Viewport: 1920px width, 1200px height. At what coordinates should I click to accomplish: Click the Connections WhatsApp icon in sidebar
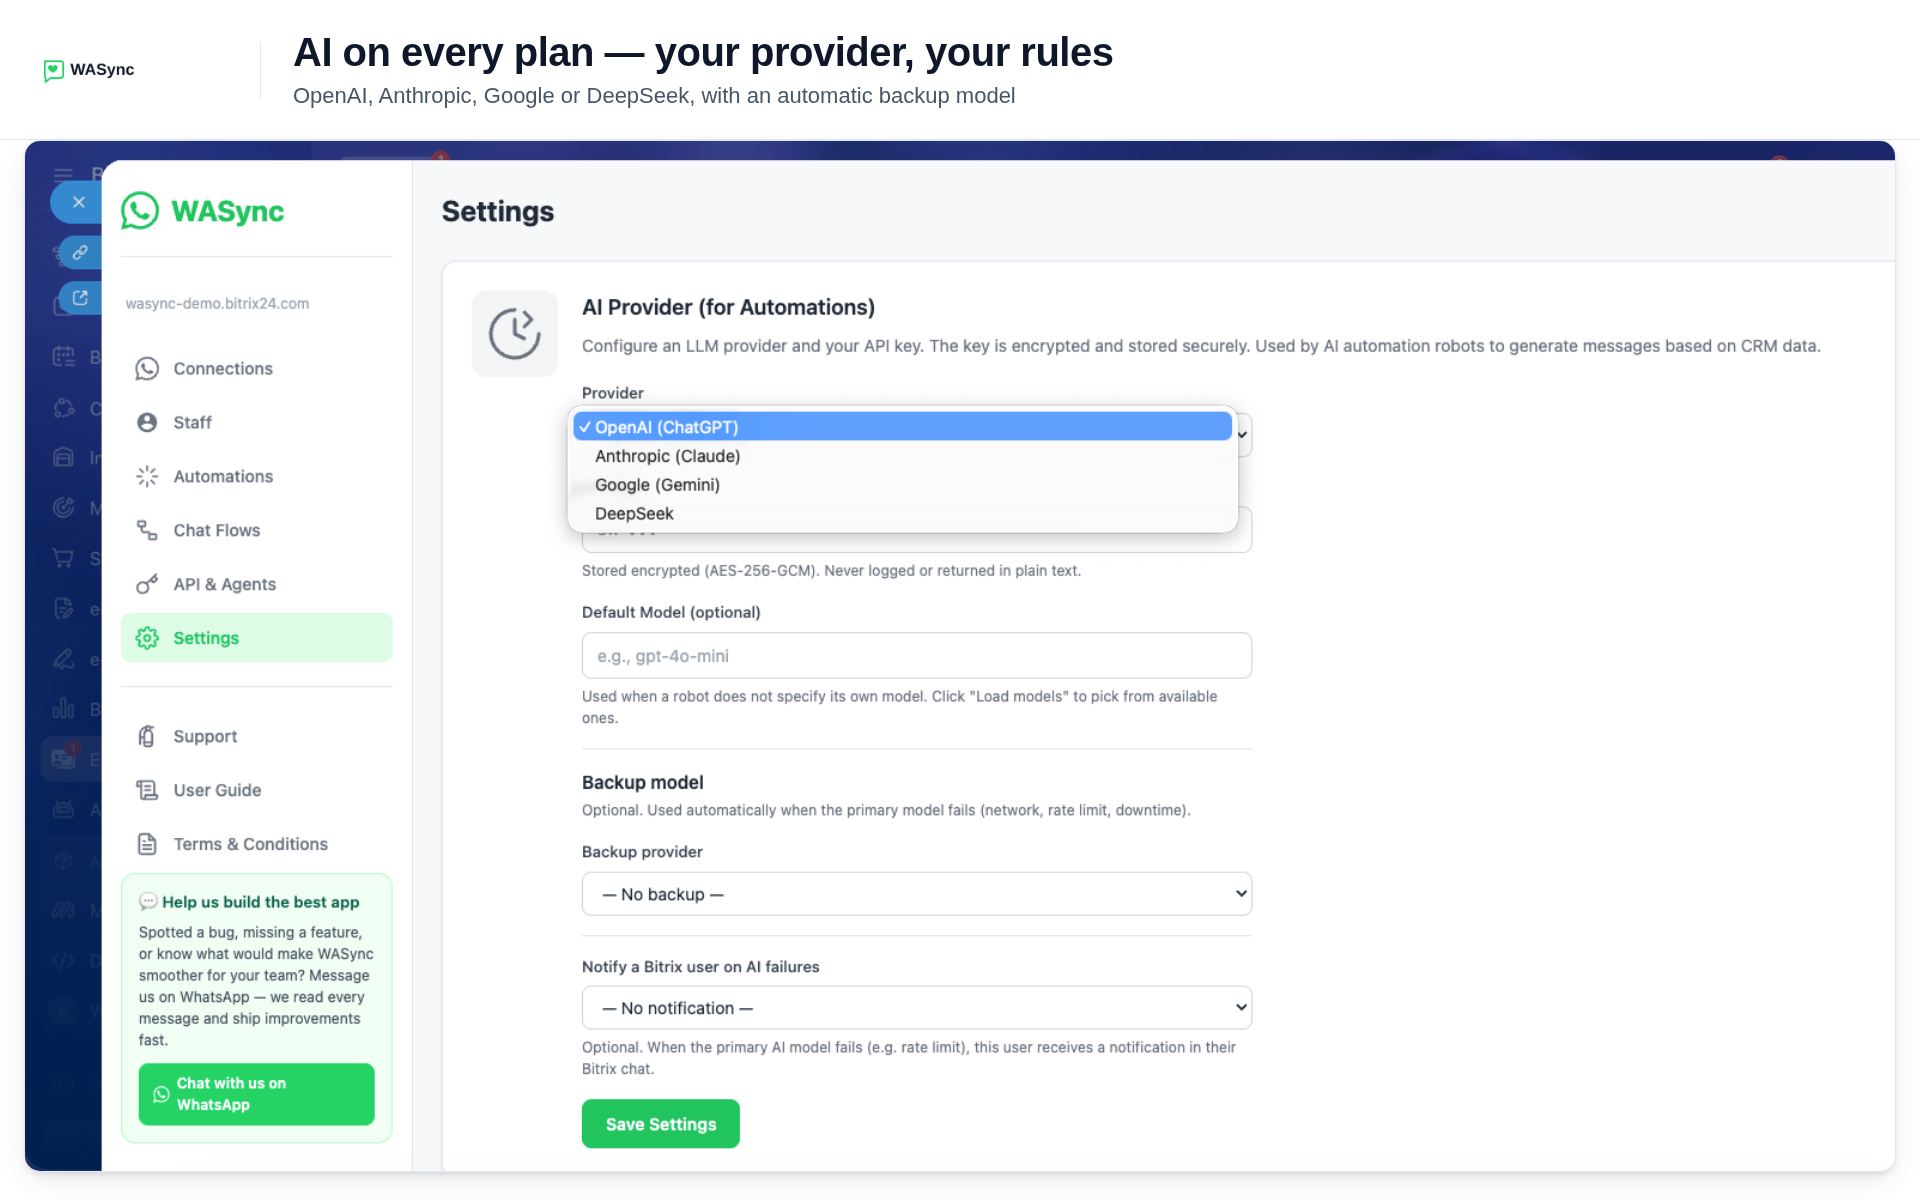[x=147, y=369]
